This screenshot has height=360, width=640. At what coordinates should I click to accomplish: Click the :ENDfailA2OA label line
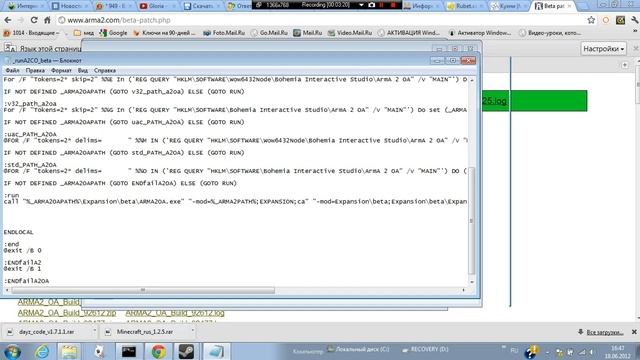(x=27, y=281)
